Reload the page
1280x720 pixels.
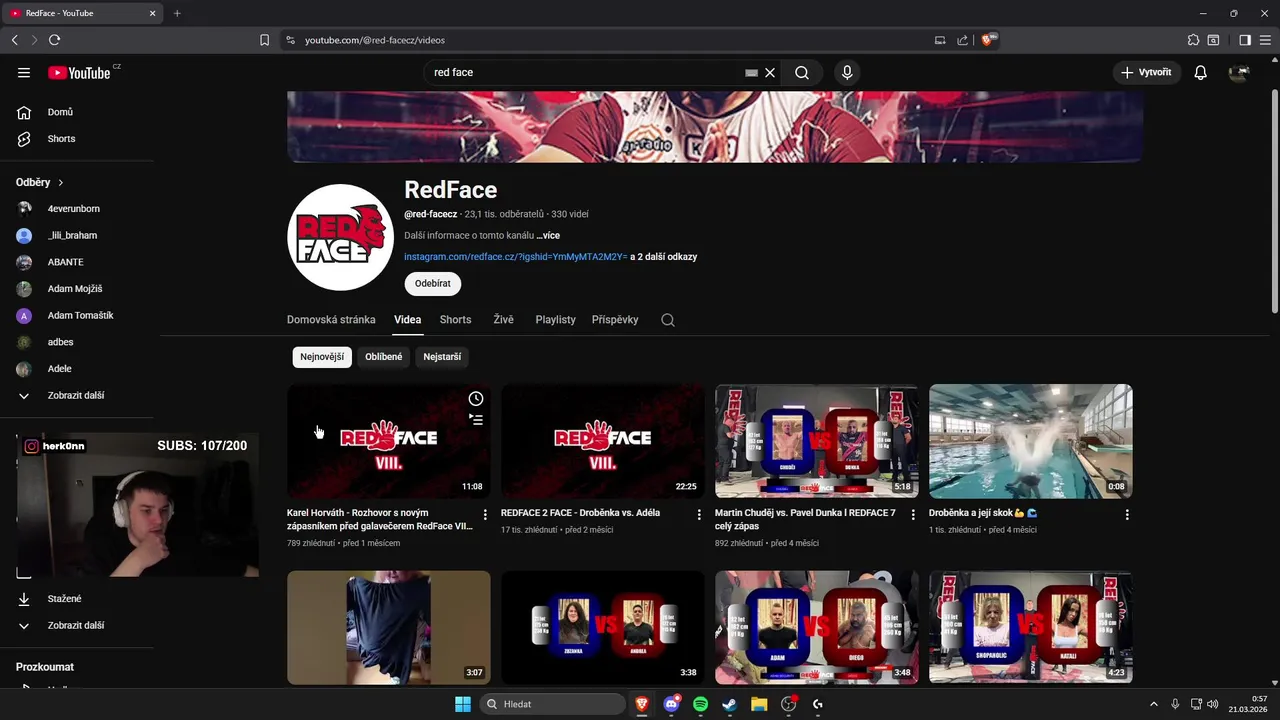[x=54, y=40]
